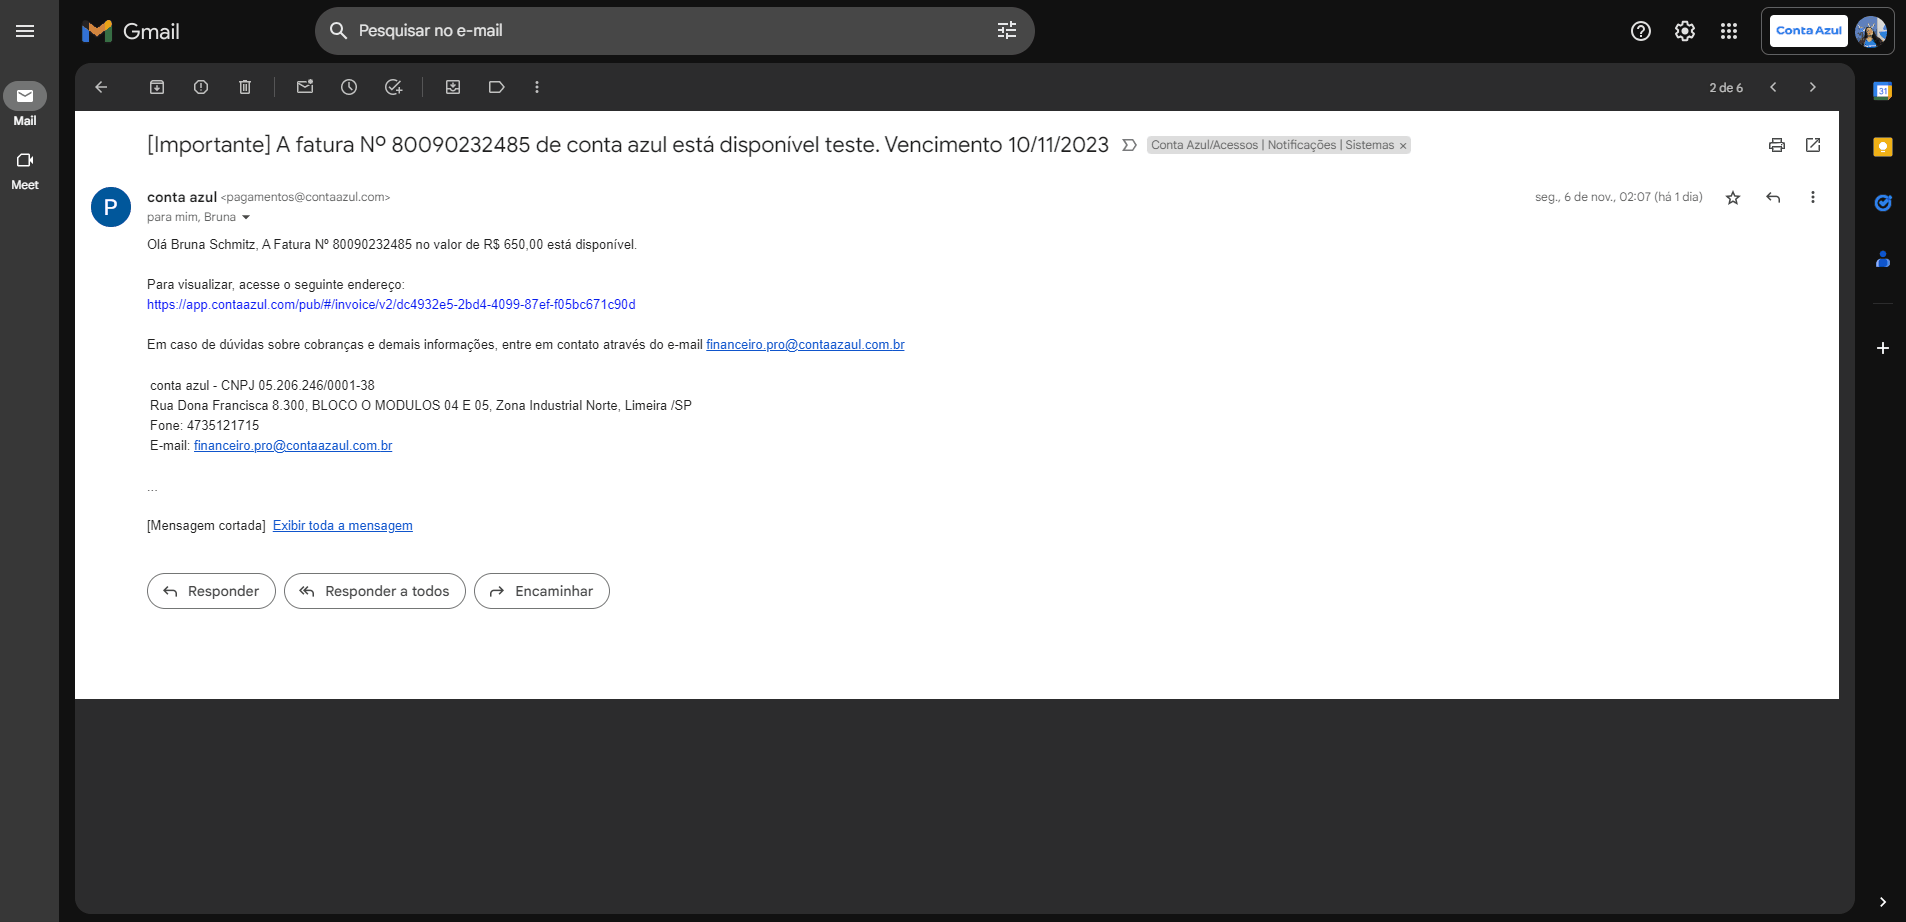The height and width of the screenshot is (922, 1906).
Task: Show recipient details dropdown arrow
Action: pyautogui.click(x=246, y=217)
